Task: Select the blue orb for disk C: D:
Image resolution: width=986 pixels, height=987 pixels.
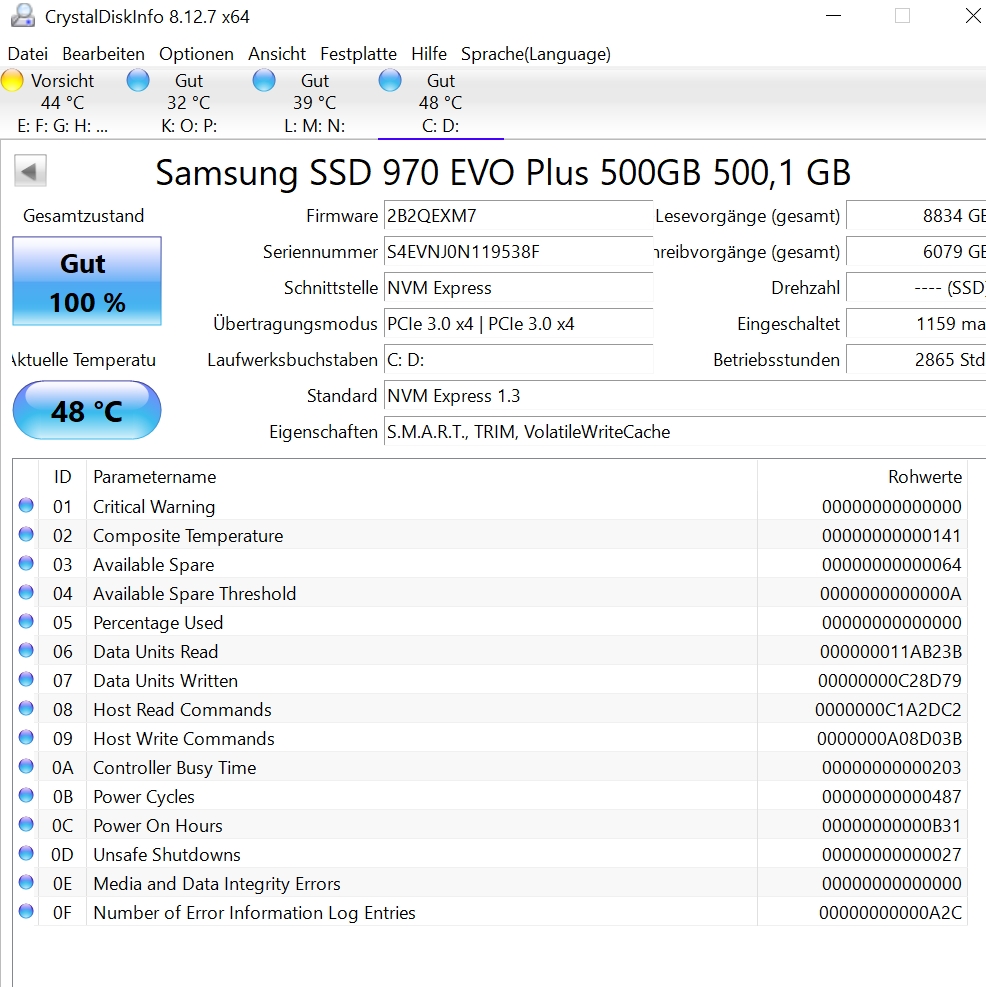Action: pyautogui.click(x=390, y=81)
